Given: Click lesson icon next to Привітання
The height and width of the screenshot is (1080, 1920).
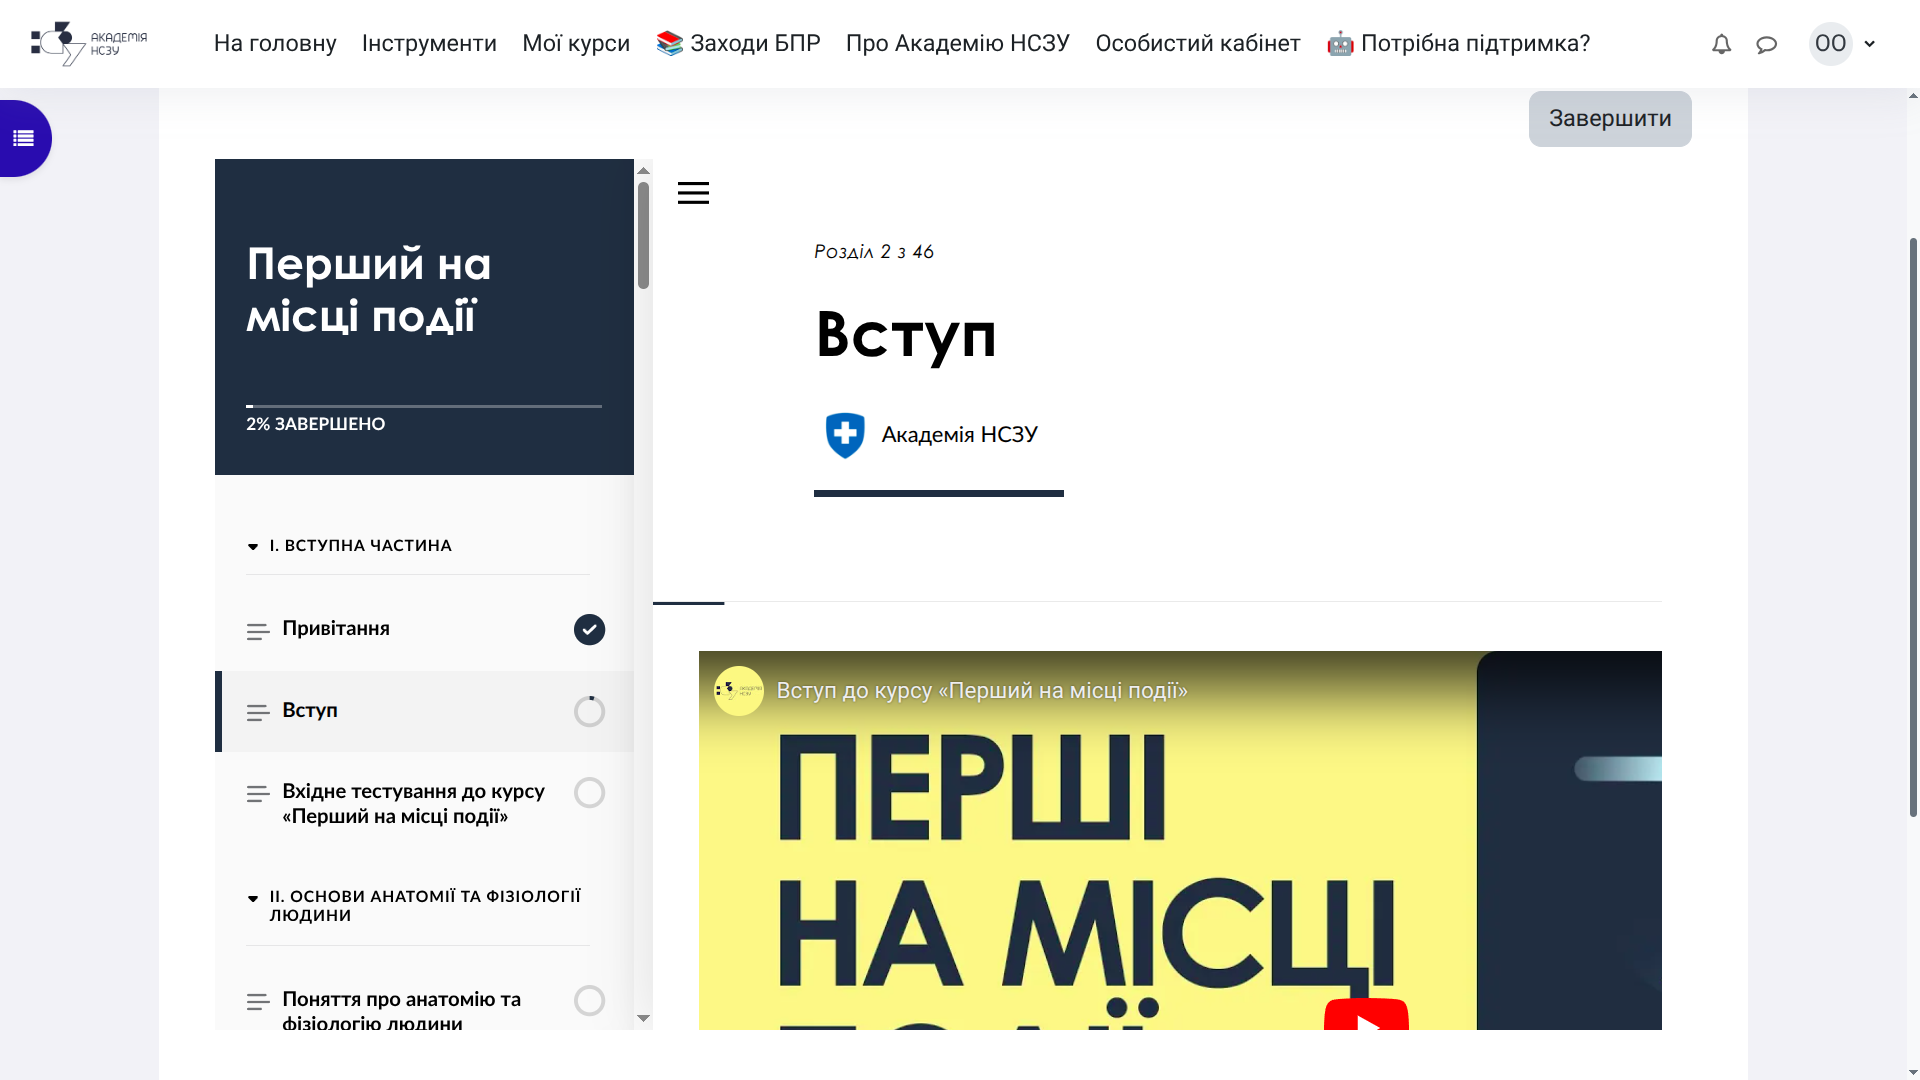Looking at the screenshot, I should tap(258, 631).
